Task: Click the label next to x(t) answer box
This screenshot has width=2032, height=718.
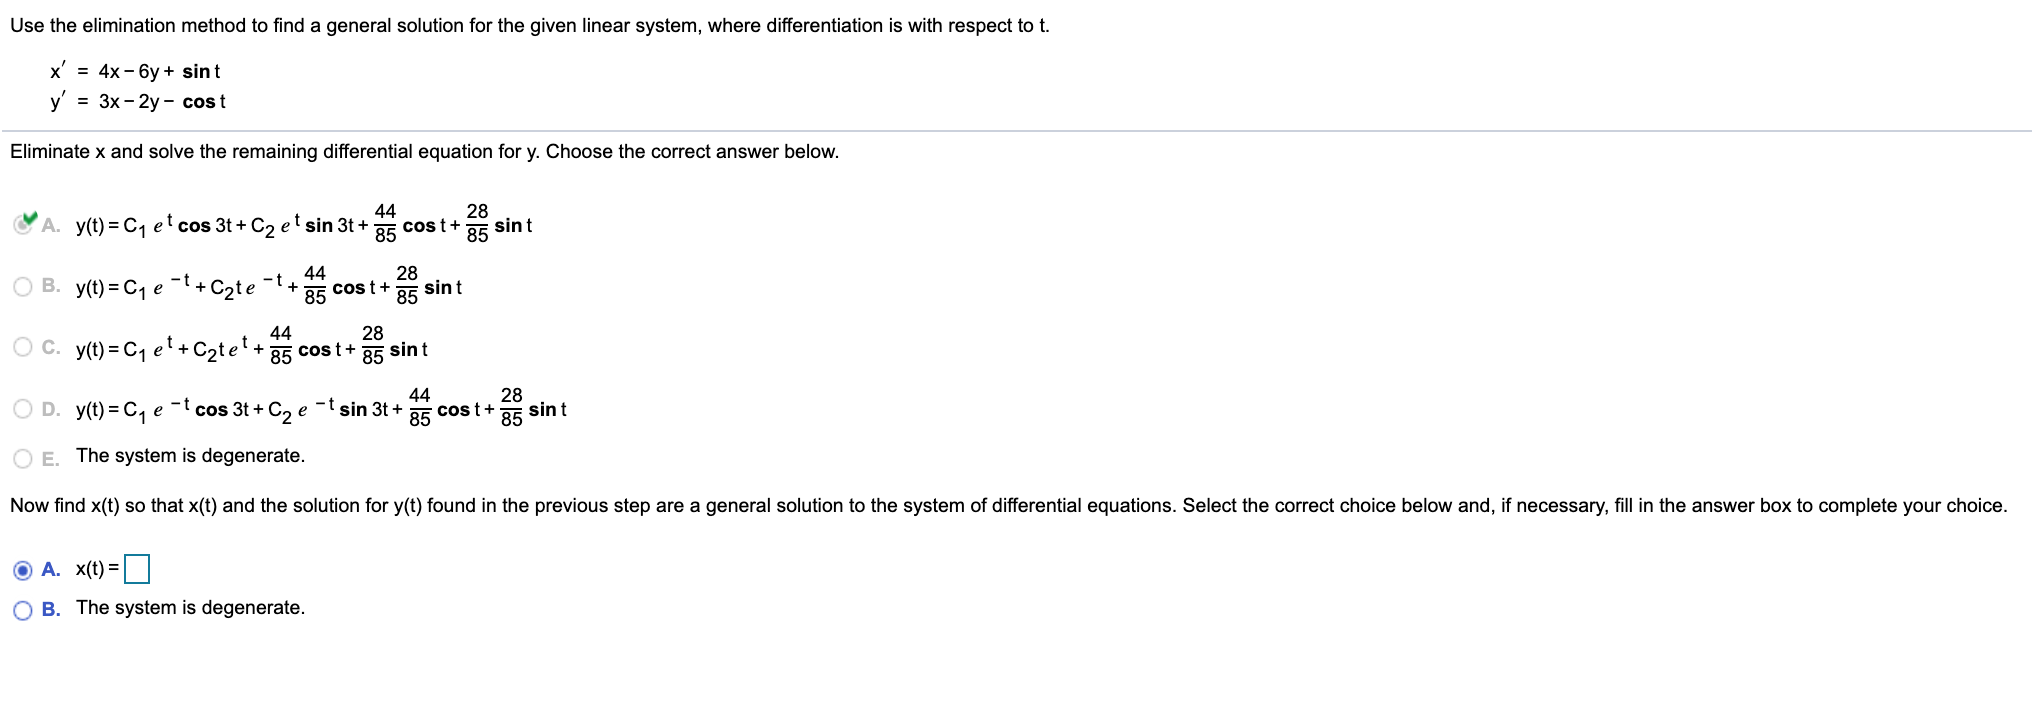Action: click(95, 570)
